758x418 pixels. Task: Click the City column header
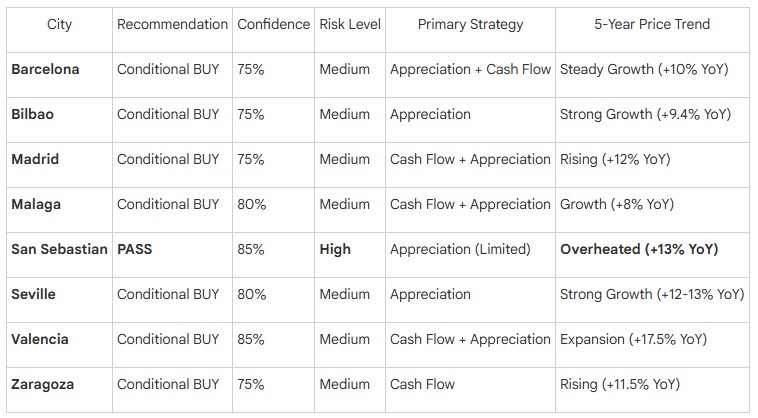click(59, 24)
